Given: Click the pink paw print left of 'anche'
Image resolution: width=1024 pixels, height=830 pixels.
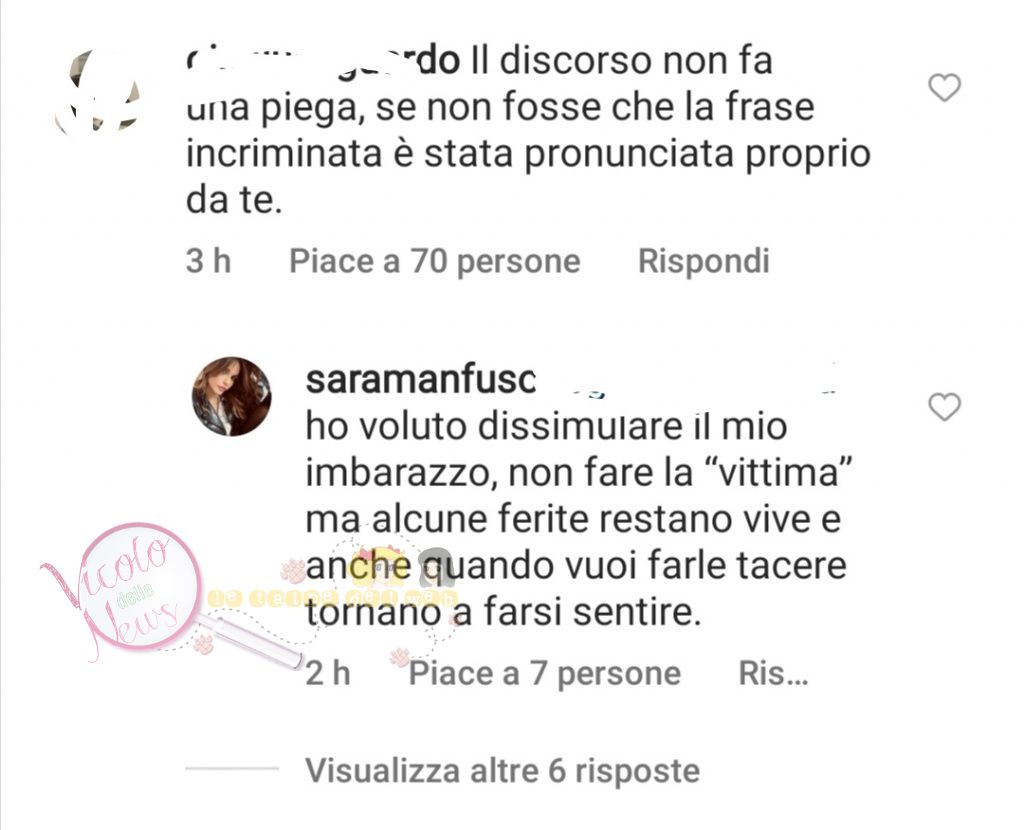Looking at the screenshot, I should (293, 570).
